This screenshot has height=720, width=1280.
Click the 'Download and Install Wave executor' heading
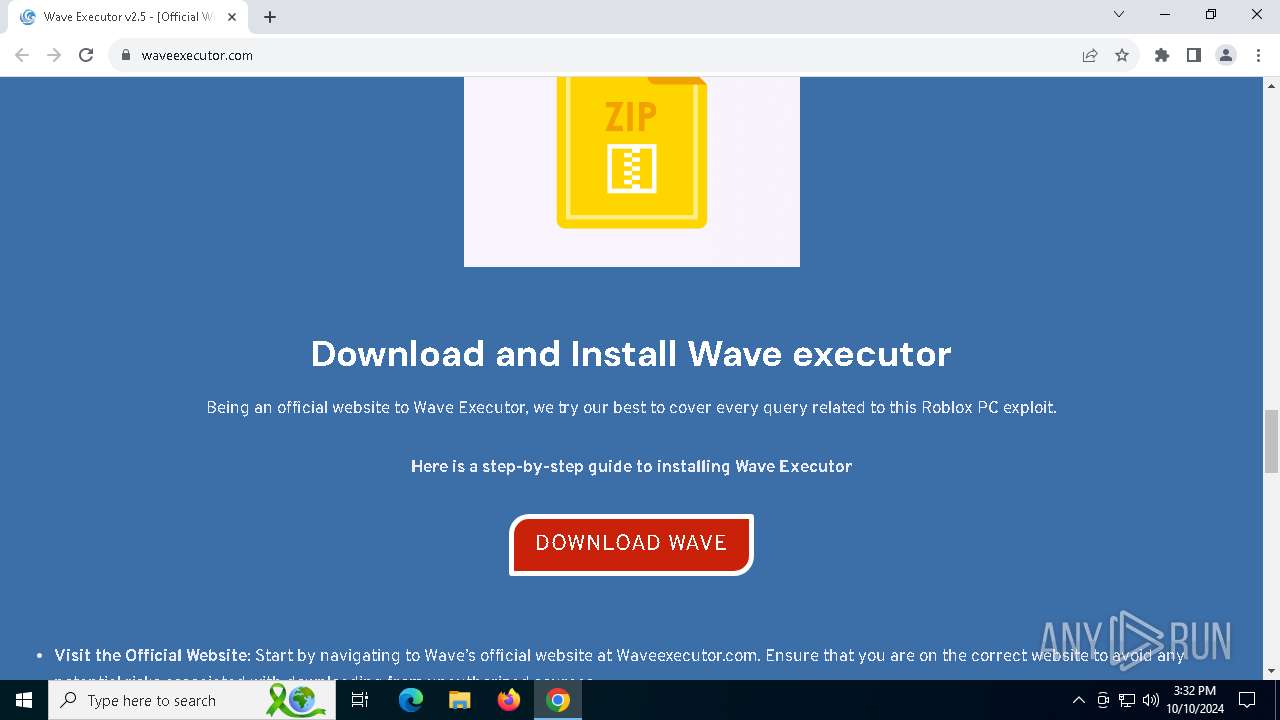point(631,353)
